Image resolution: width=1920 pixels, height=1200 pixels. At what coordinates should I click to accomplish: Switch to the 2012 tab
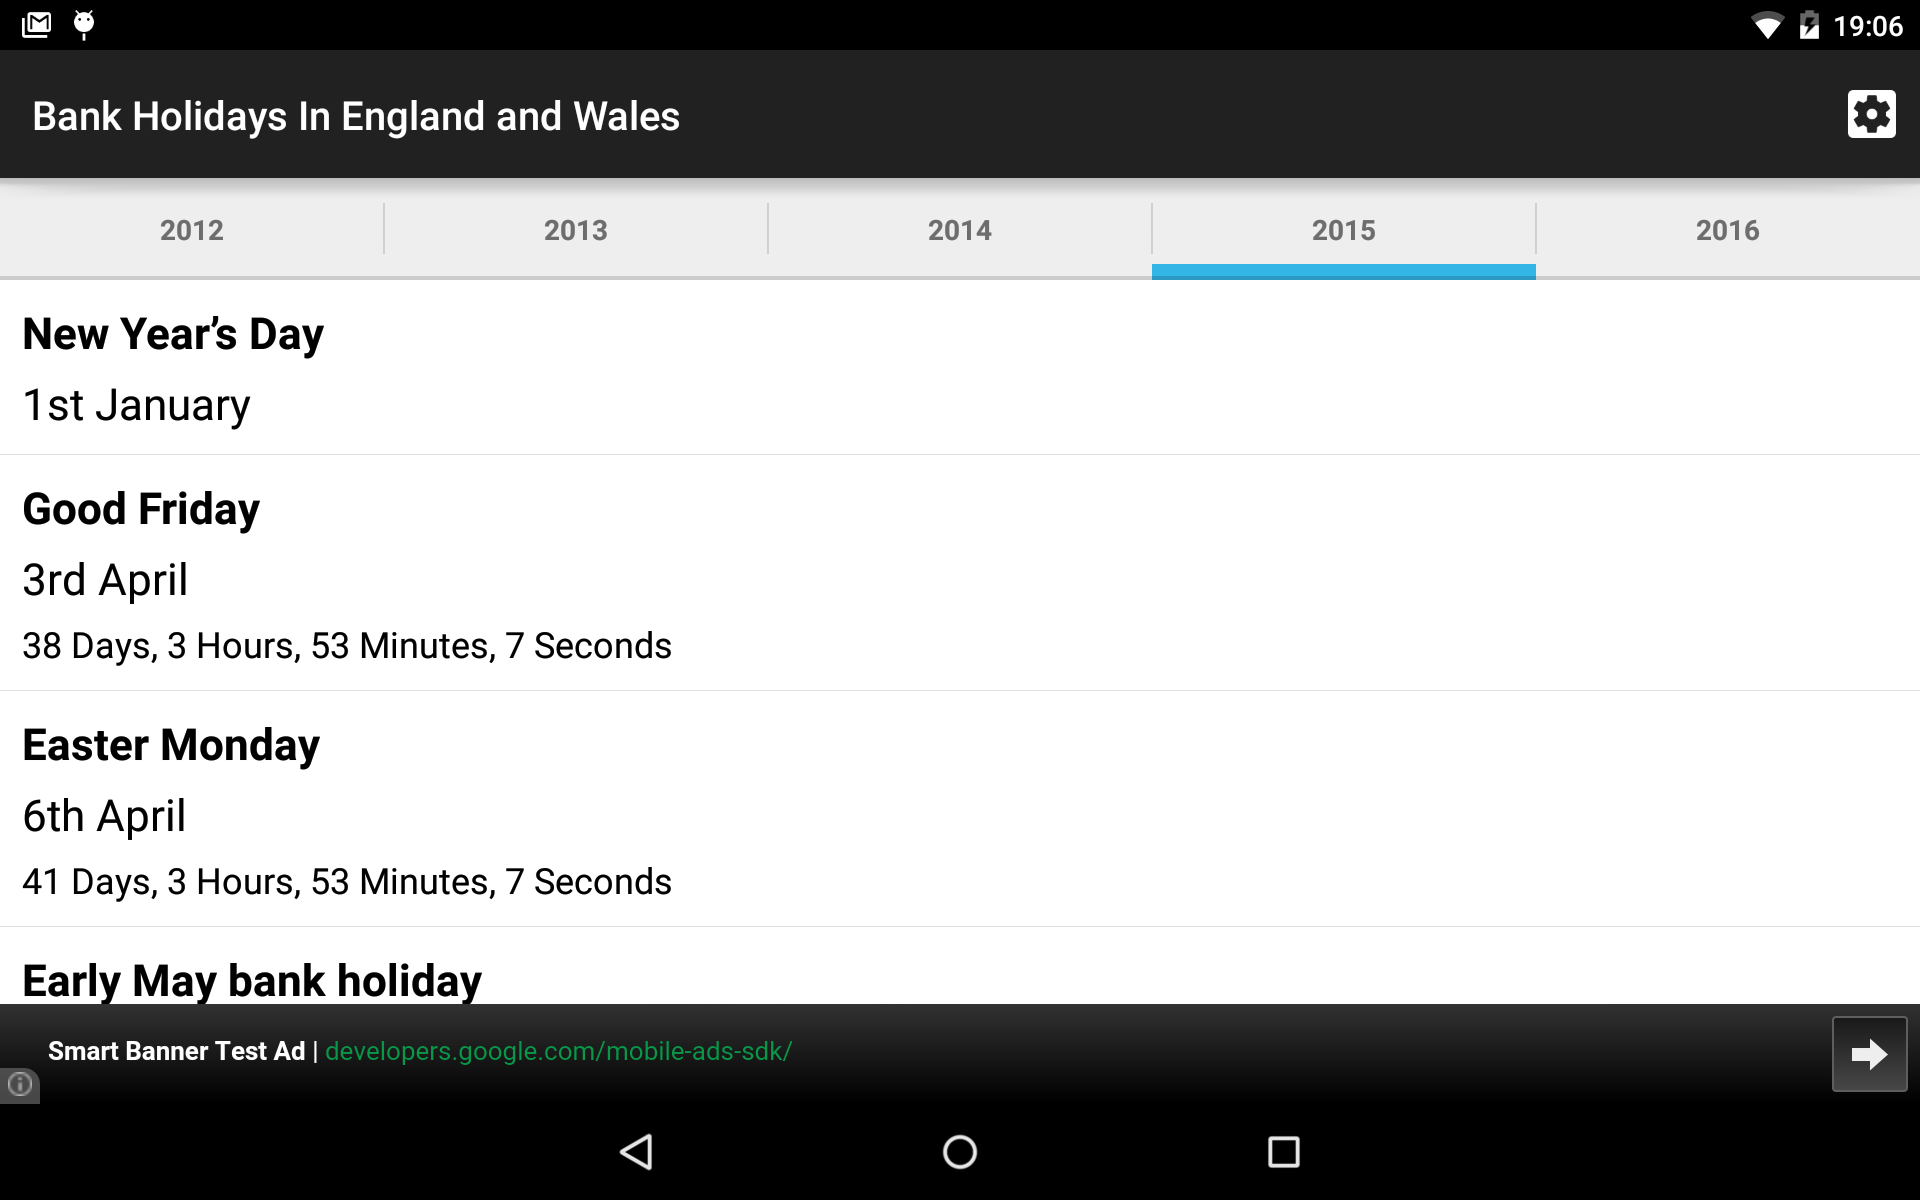coord(192,230)
